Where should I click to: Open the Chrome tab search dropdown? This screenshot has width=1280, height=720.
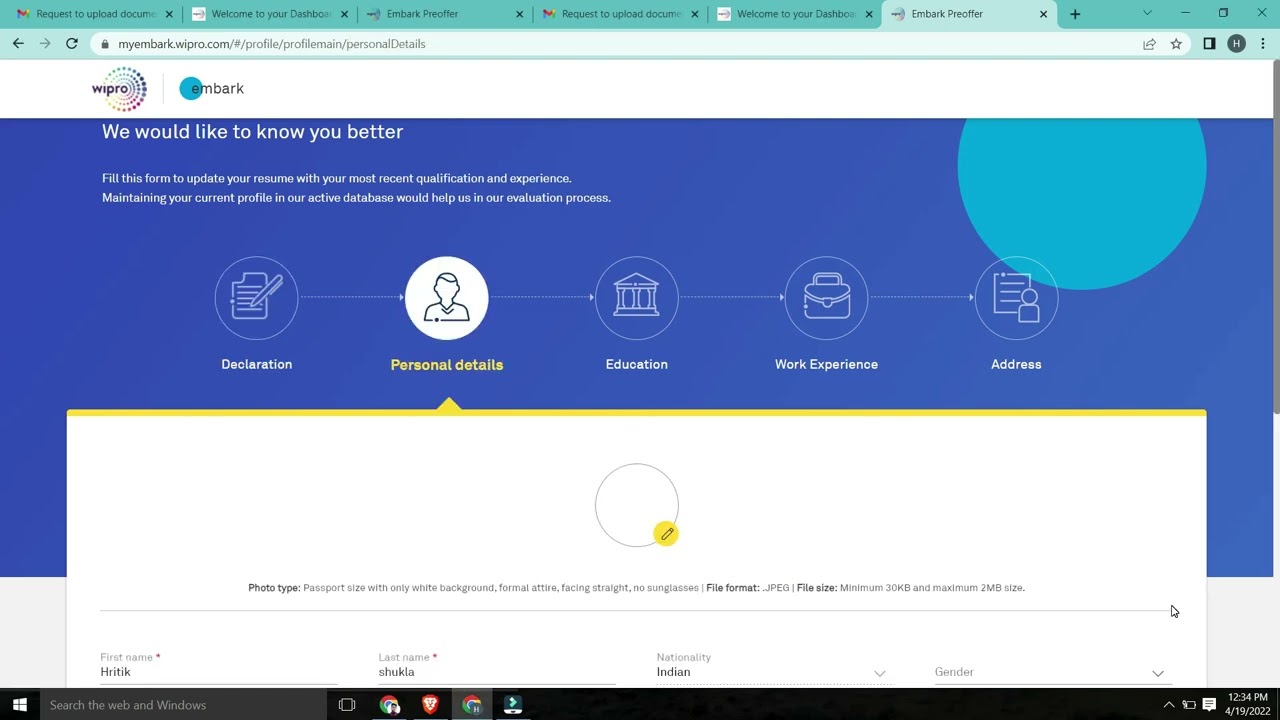1147,14
